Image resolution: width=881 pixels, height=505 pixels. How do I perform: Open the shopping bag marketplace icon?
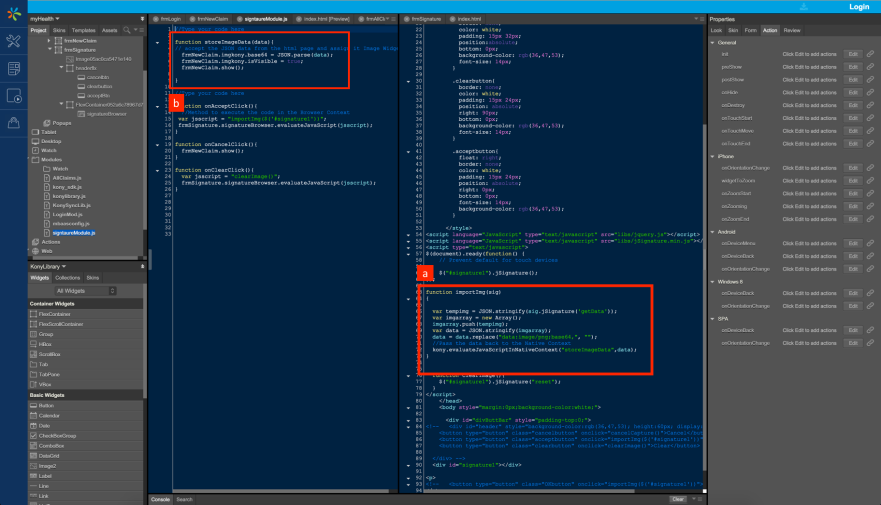(x=13, y=123)
